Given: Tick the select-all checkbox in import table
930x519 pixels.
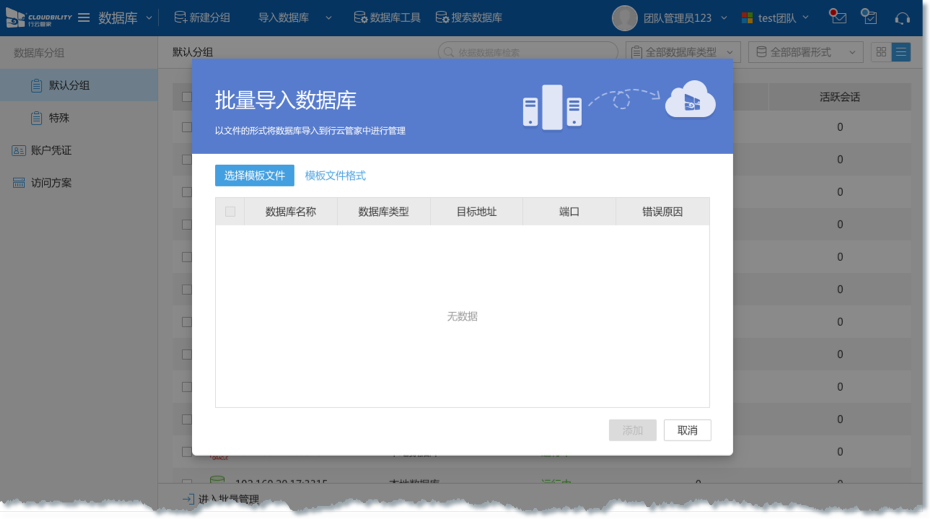Looking at the screenshot, I should [231, 212].
